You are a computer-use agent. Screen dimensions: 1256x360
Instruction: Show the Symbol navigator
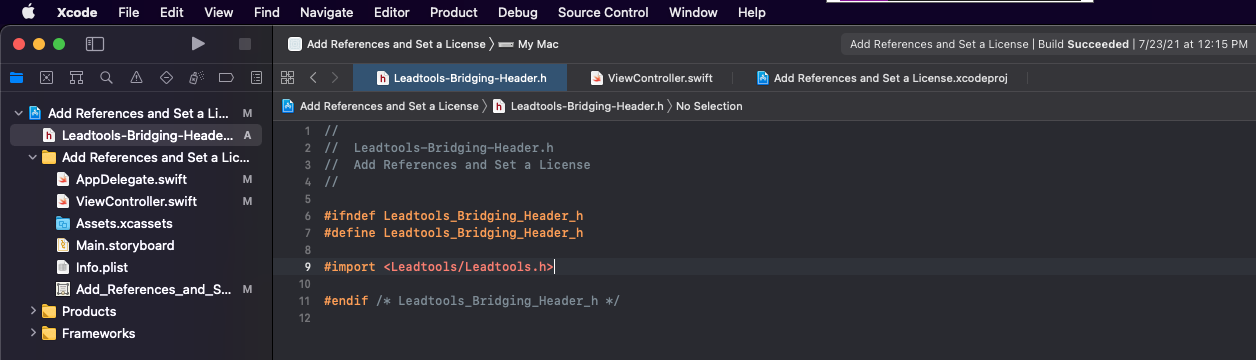point(76,77)
